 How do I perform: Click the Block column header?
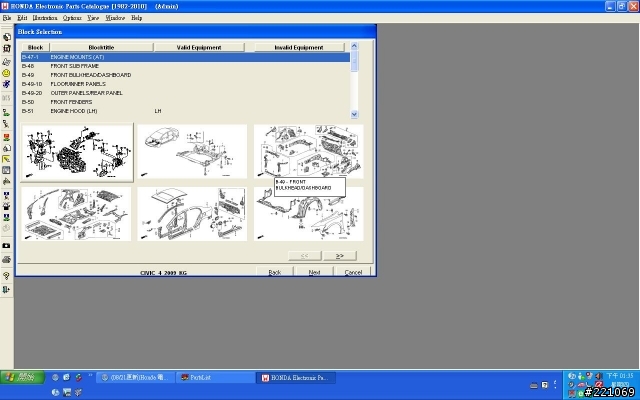click(35, 47)
